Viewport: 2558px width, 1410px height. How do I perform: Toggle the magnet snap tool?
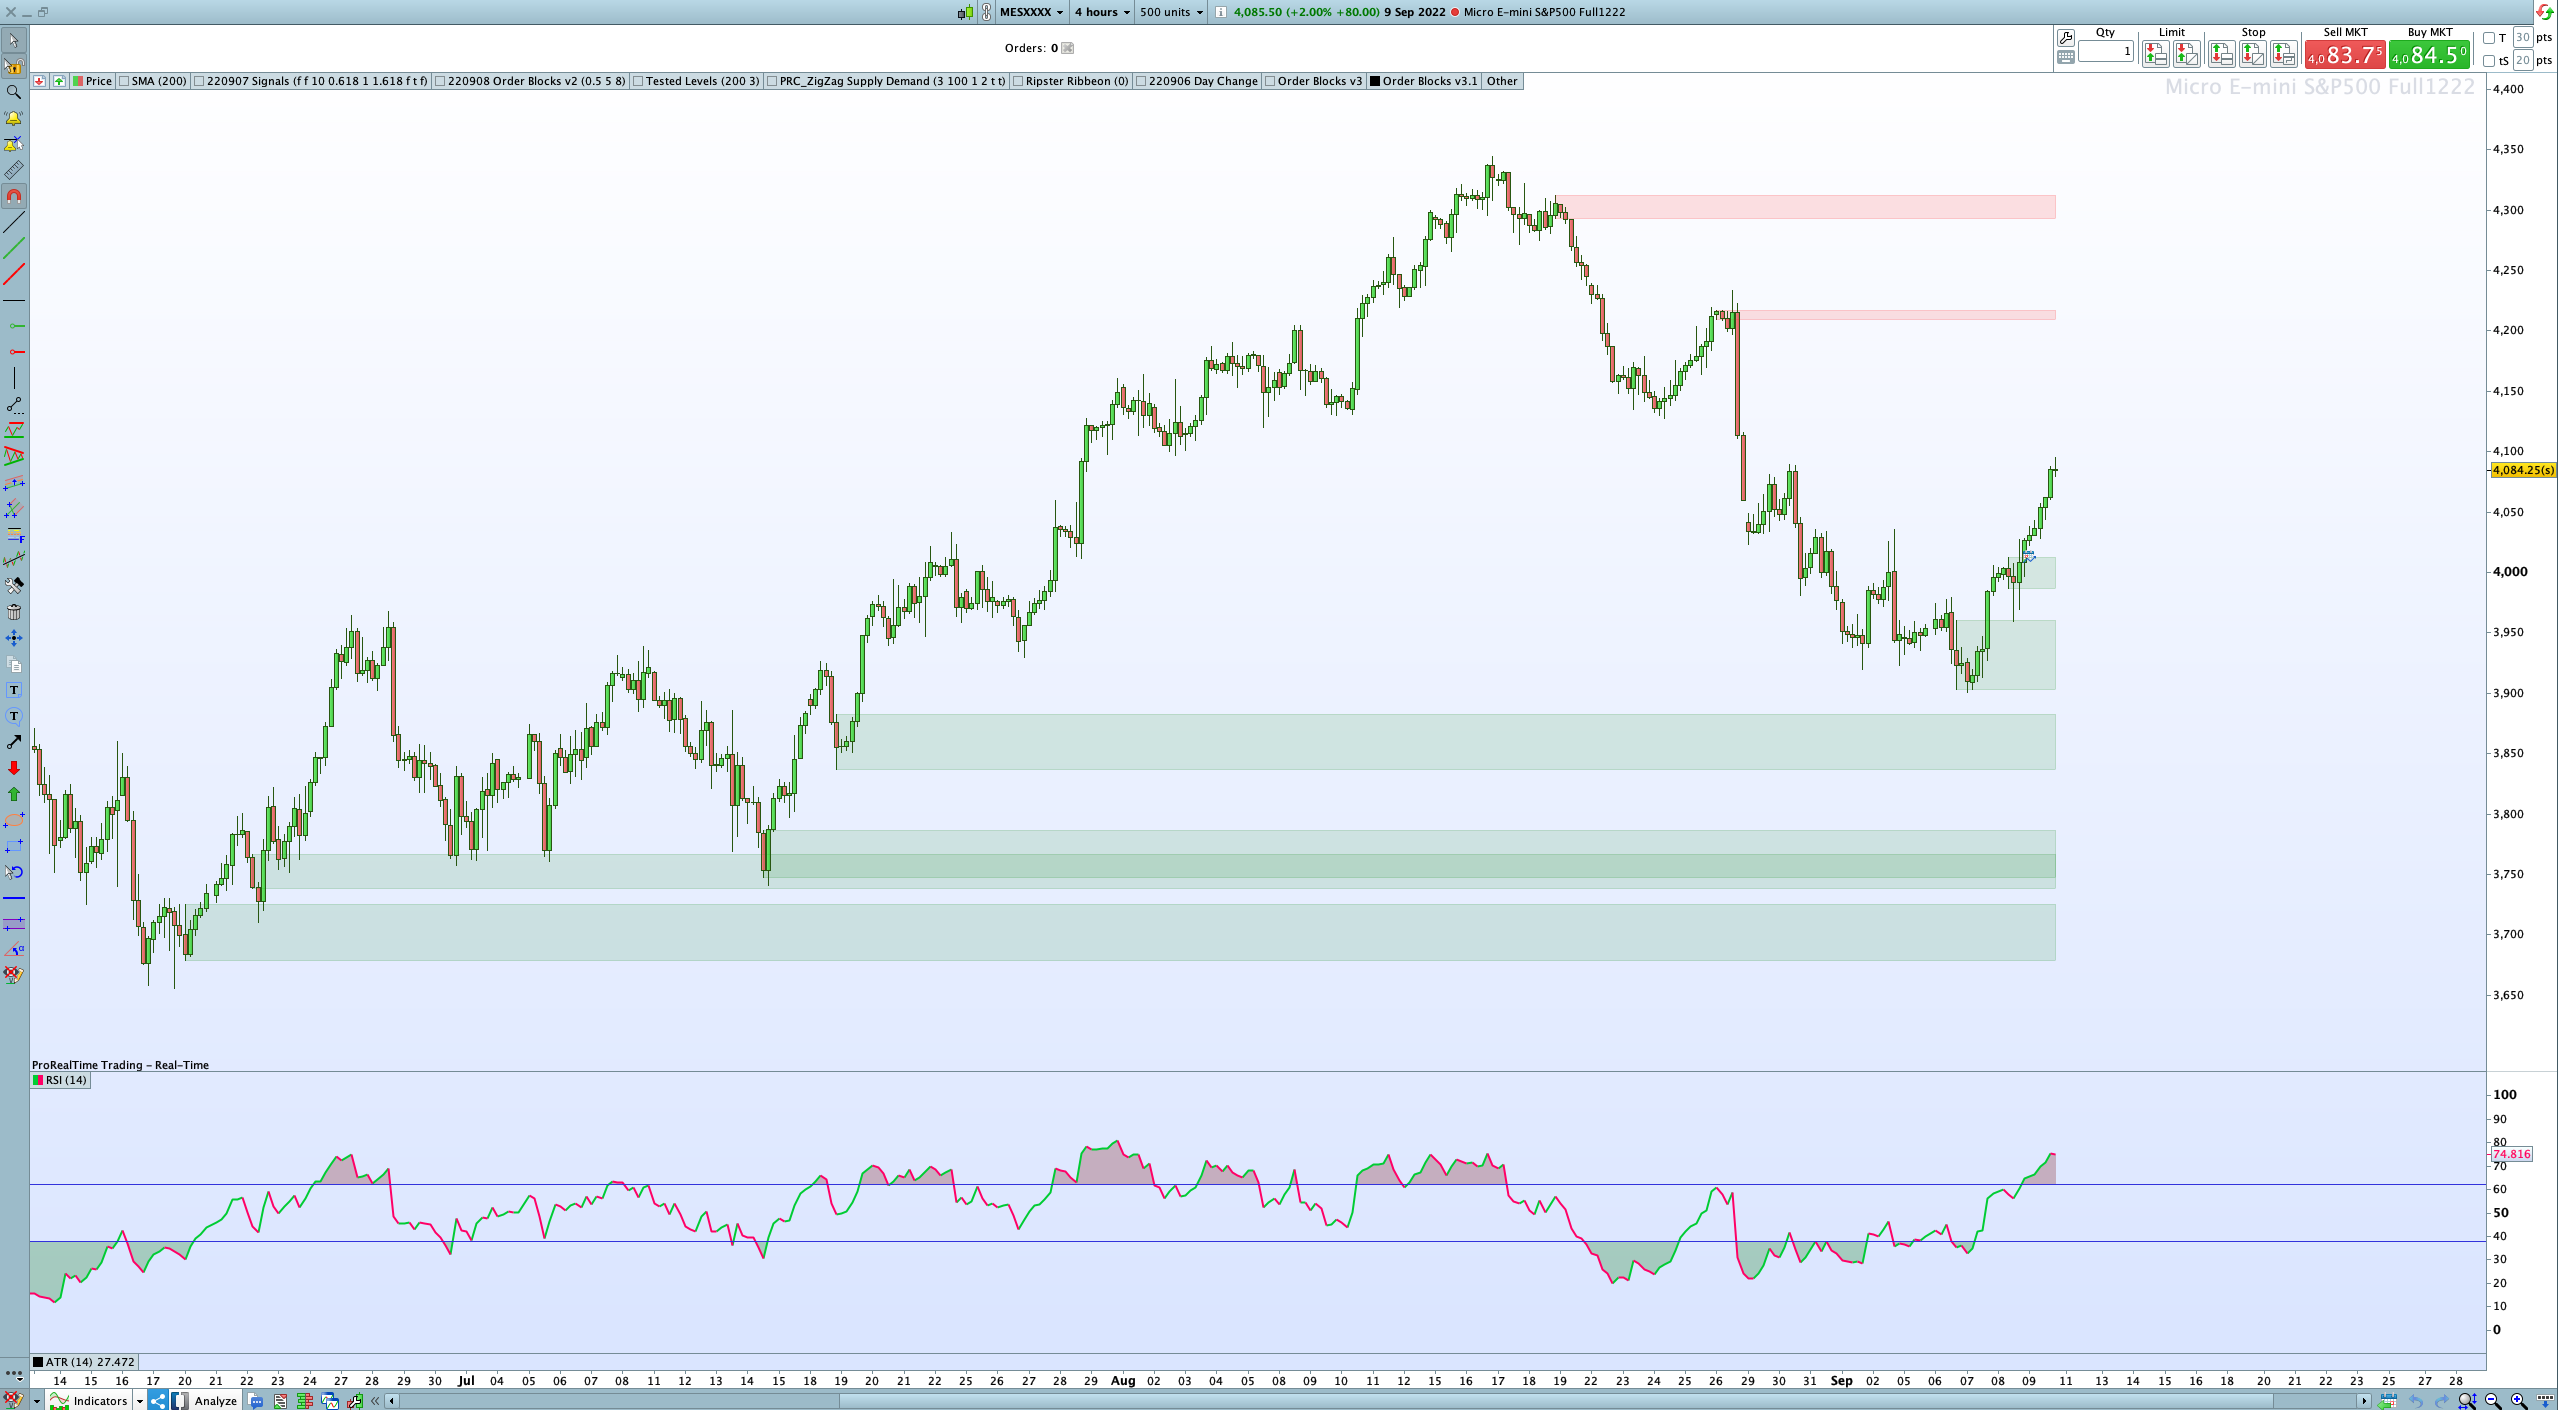[14, 196]
